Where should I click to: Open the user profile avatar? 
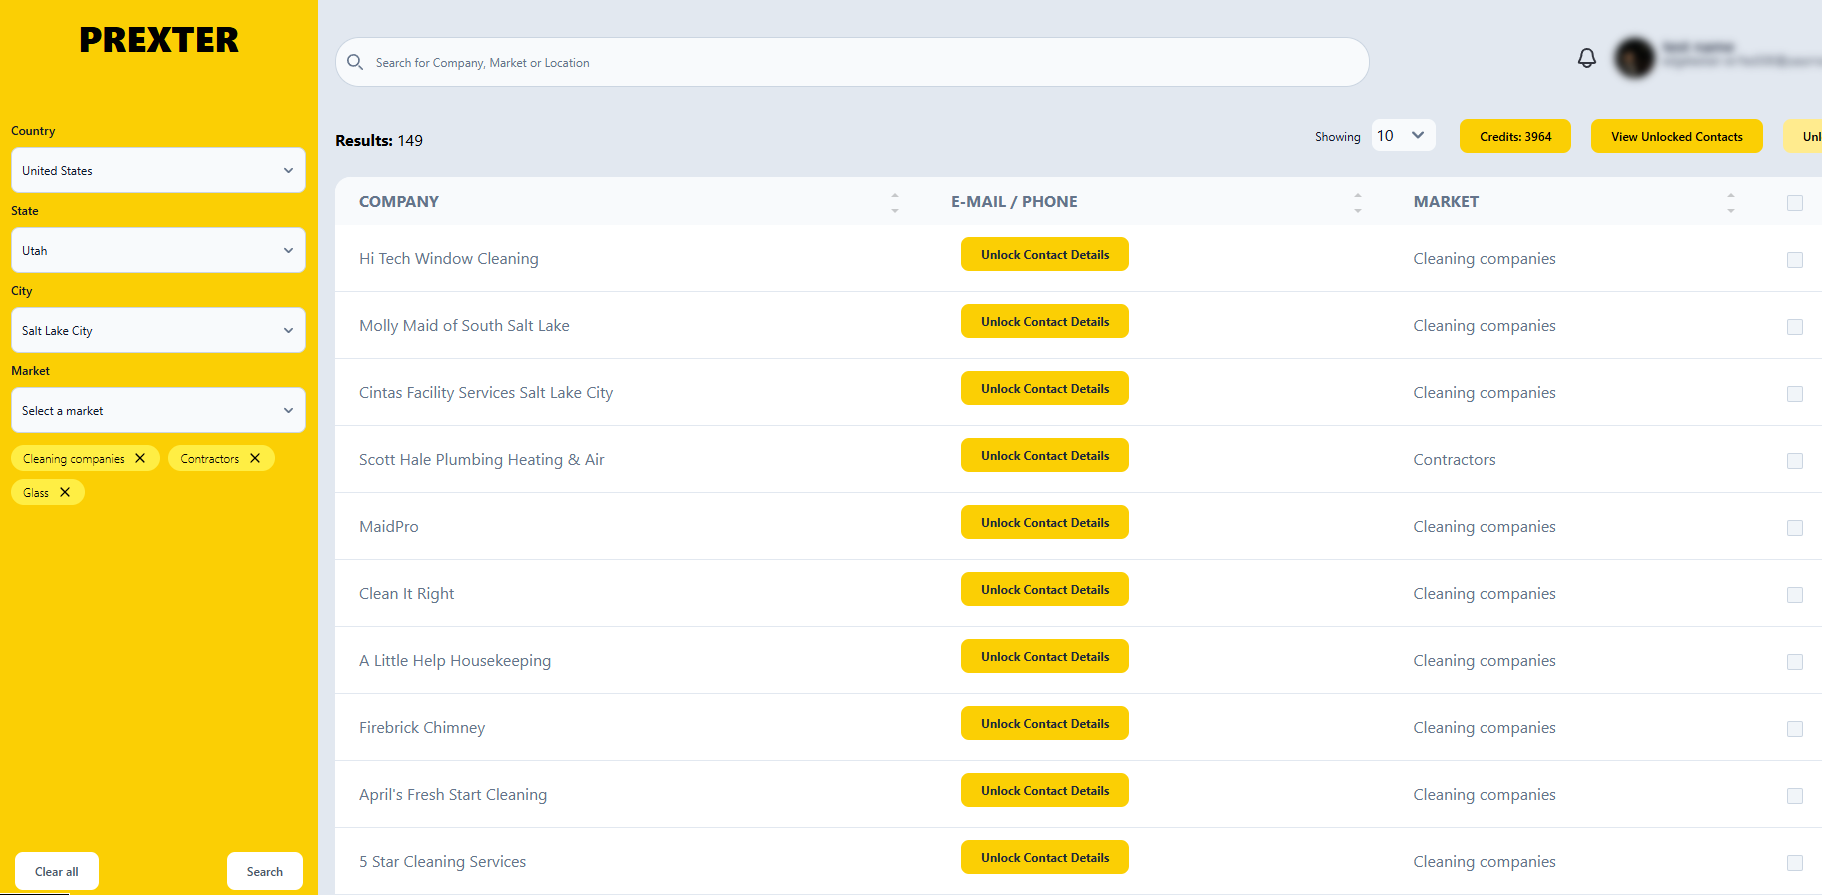click(1635, 58)
